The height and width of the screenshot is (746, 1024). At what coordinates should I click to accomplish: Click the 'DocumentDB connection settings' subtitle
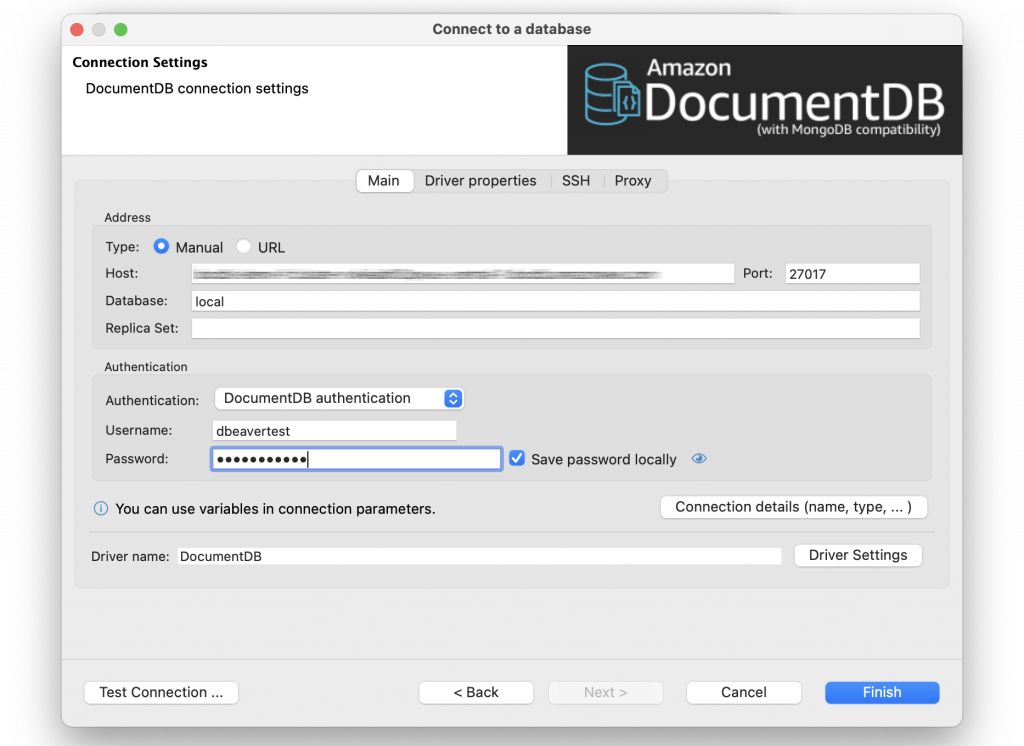coord(197,88)
